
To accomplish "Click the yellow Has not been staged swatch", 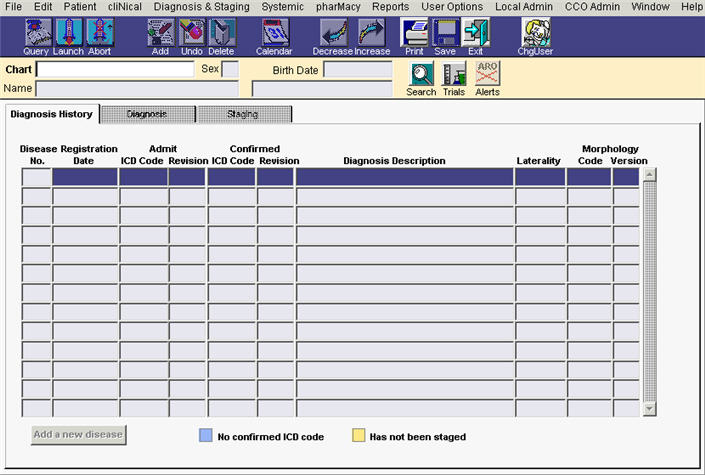I will (x=358, y=436).
